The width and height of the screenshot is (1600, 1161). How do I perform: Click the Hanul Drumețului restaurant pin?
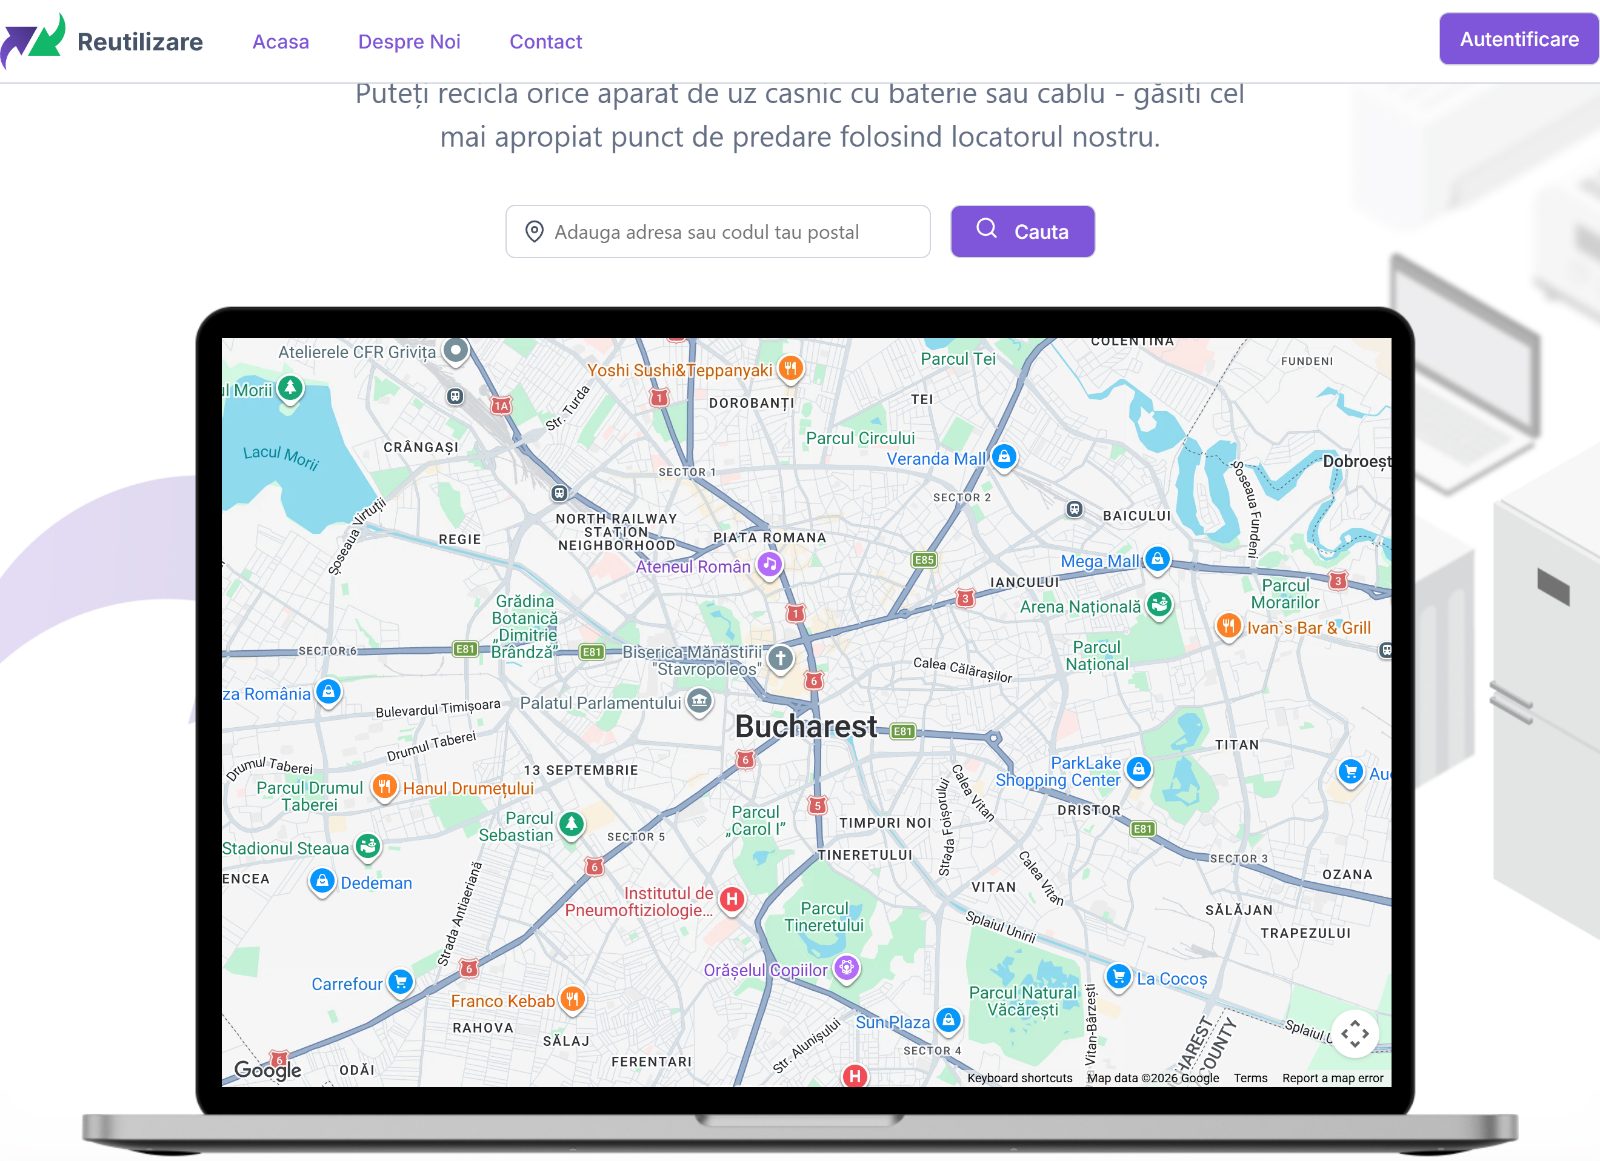click(384, 787)
